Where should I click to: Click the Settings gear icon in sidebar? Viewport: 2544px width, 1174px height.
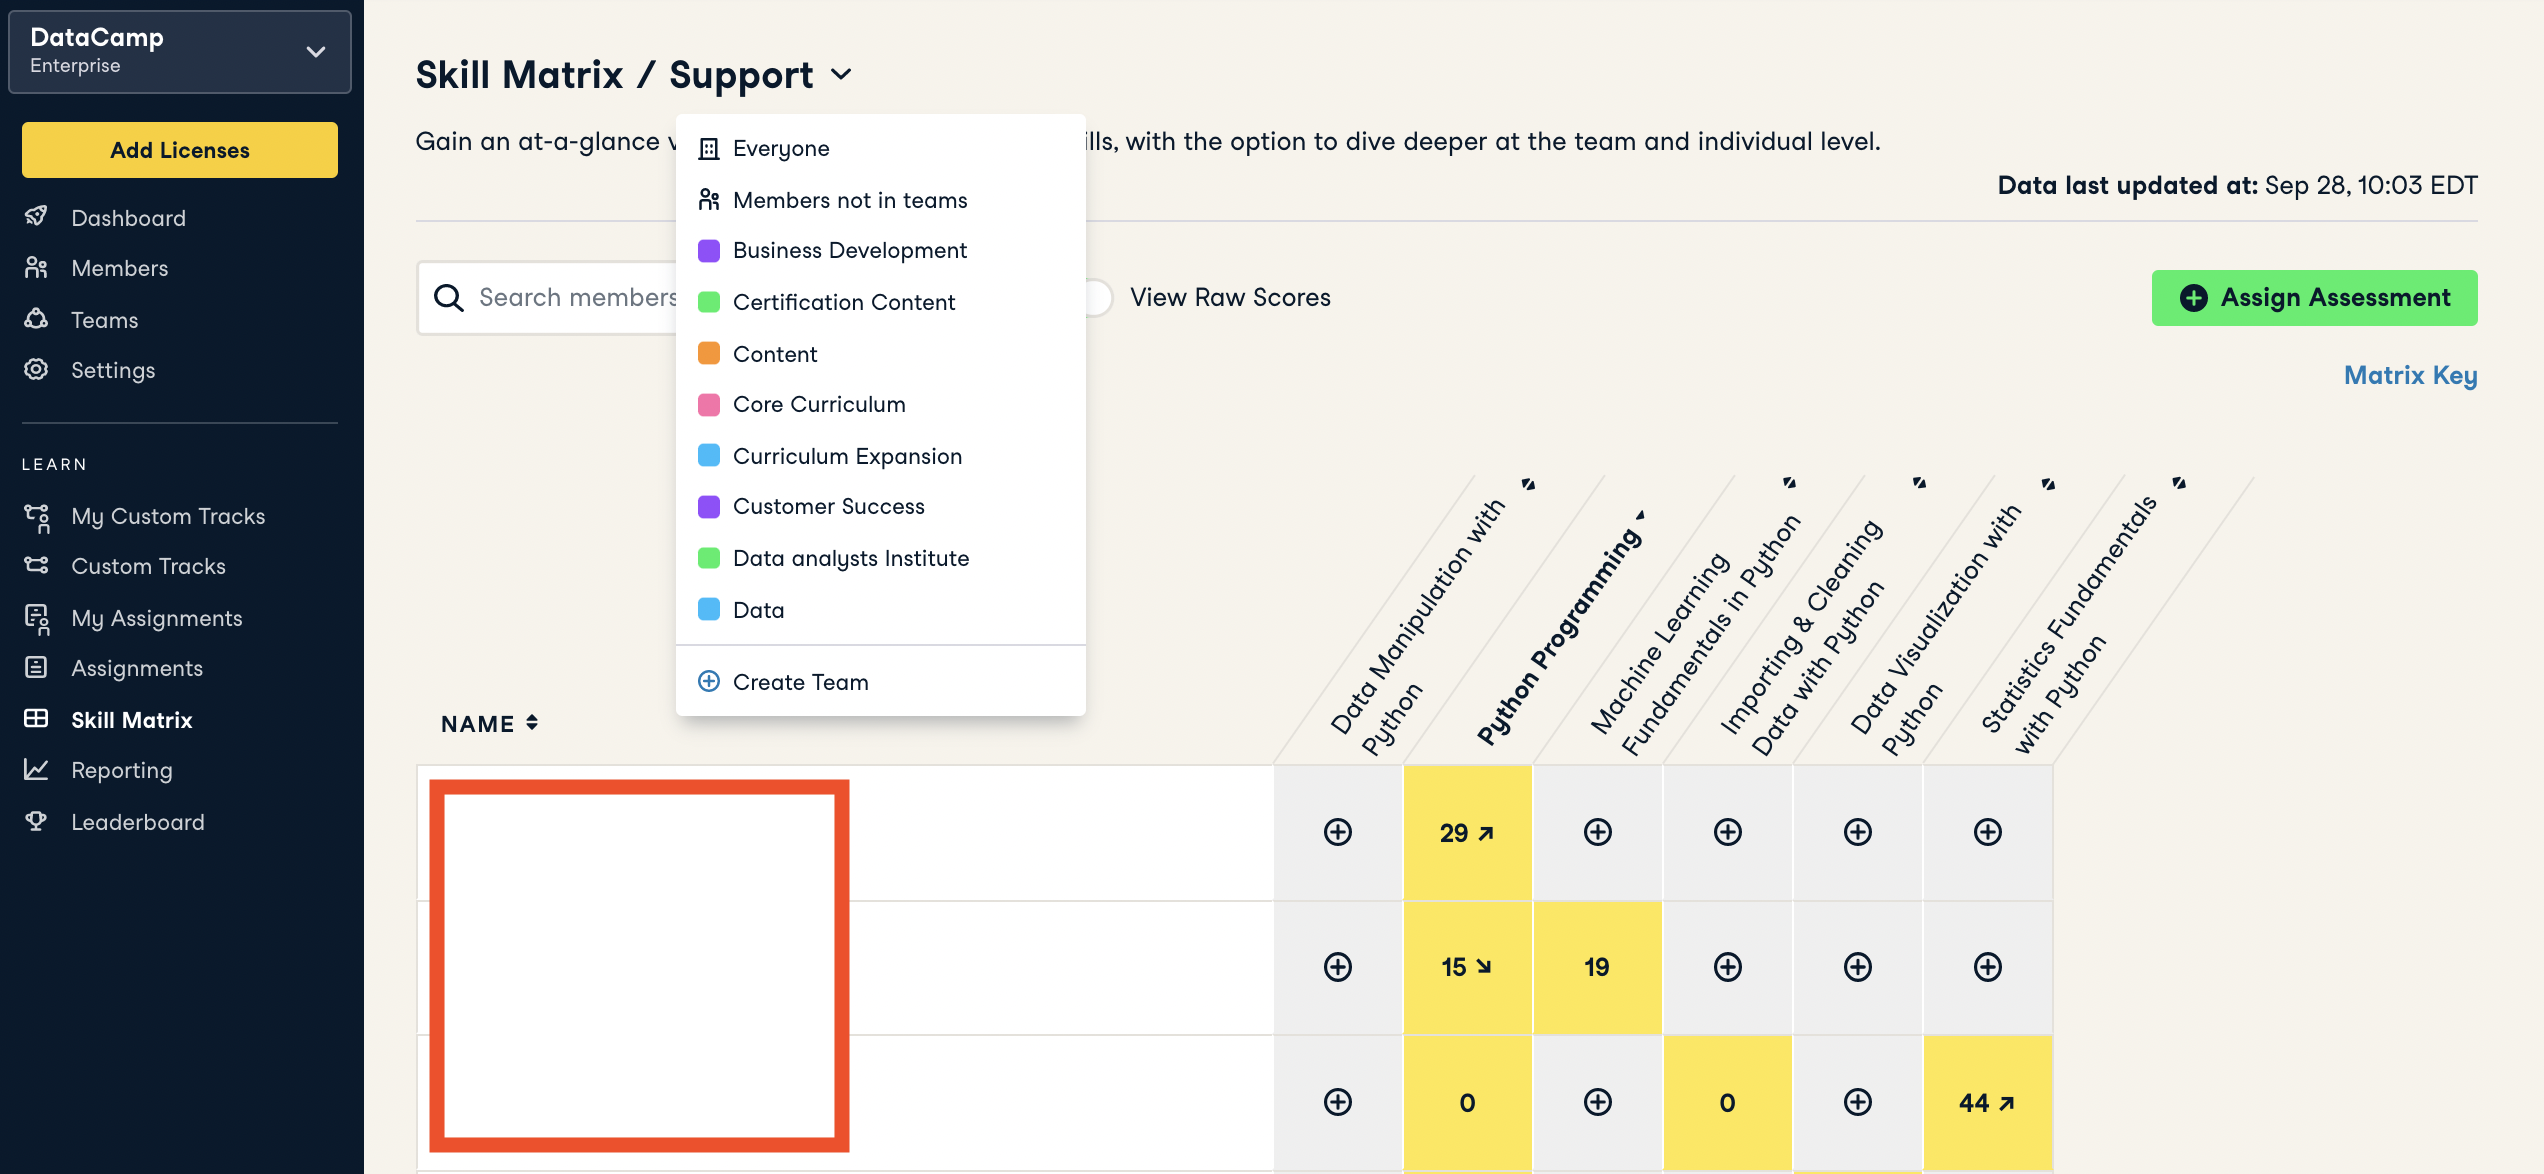(x=36, y=369)
